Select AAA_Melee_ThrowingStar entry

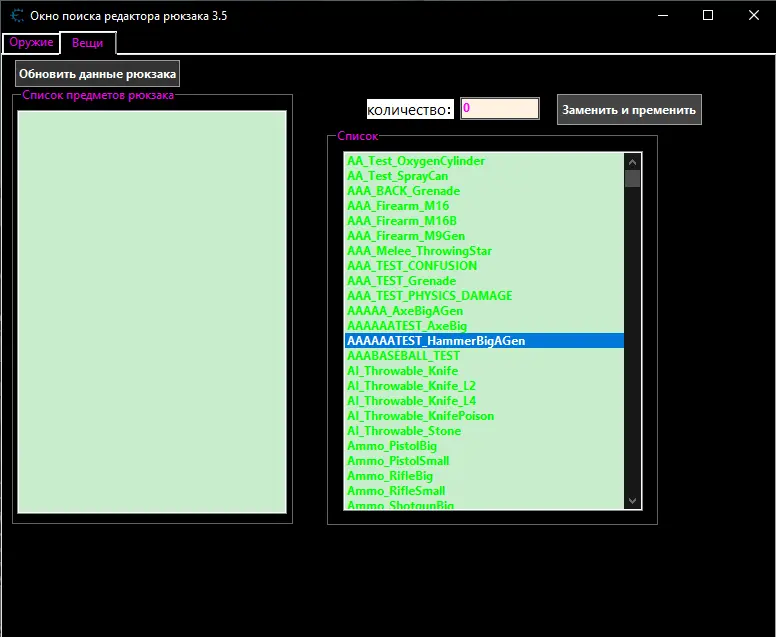419,251
